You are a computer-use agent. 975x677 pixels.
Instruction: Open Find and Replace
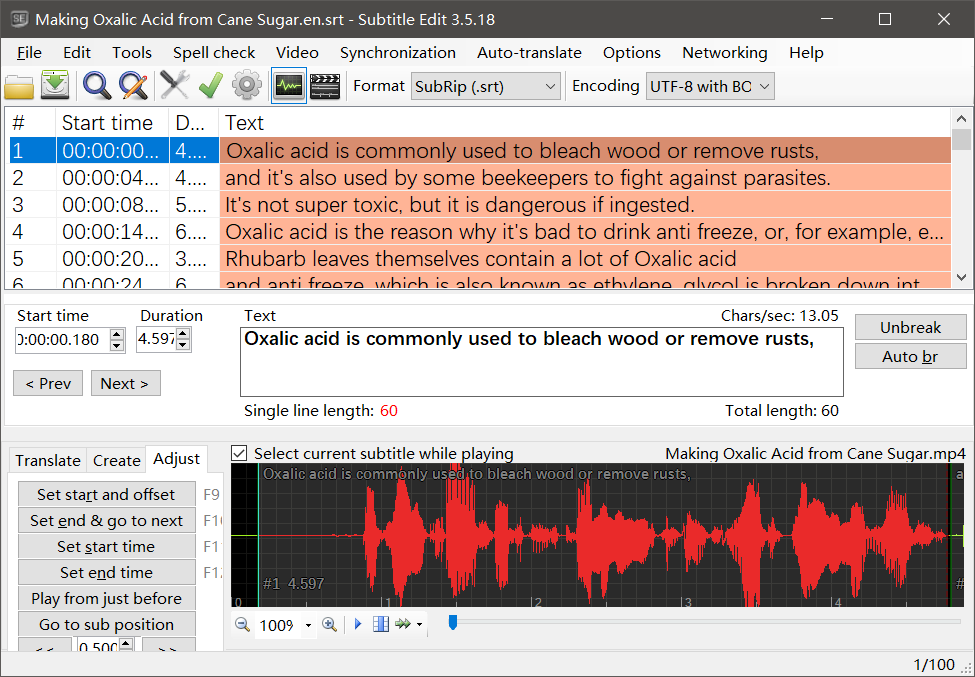point(134,86)
